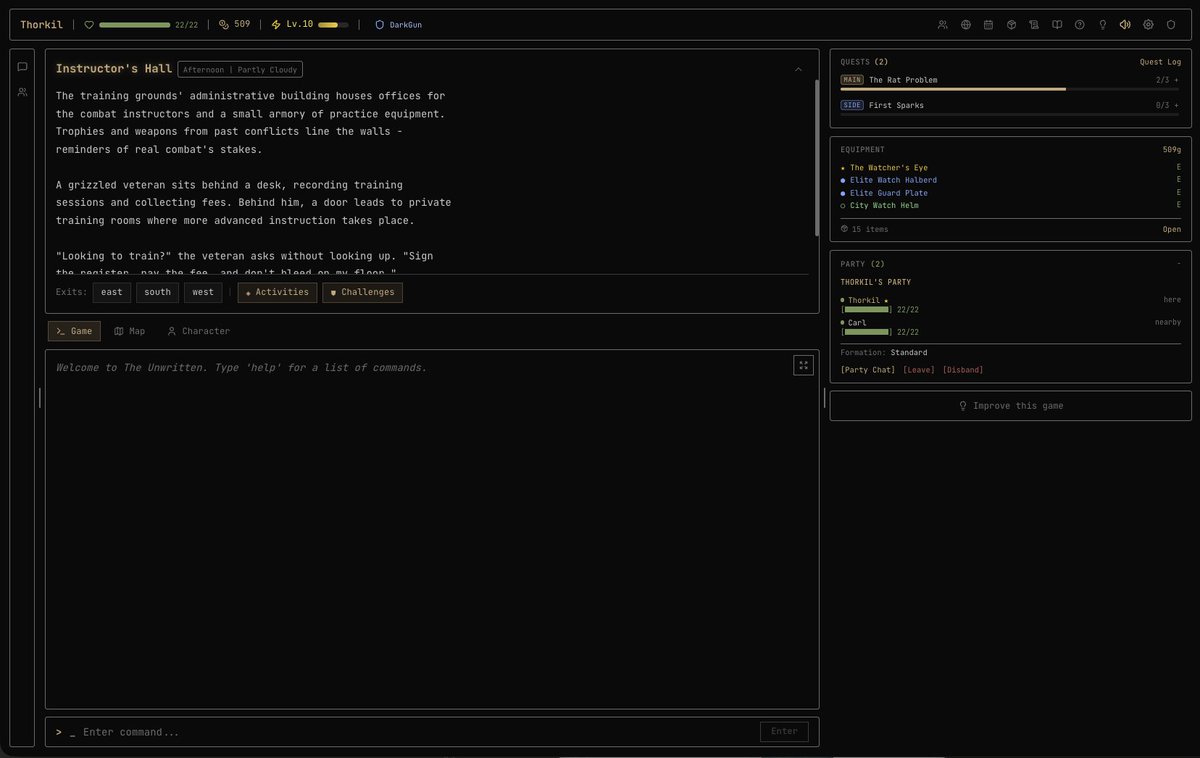Go to the east exit
Viewport: 1200px width, 758px height.
[x=112, y=292]
